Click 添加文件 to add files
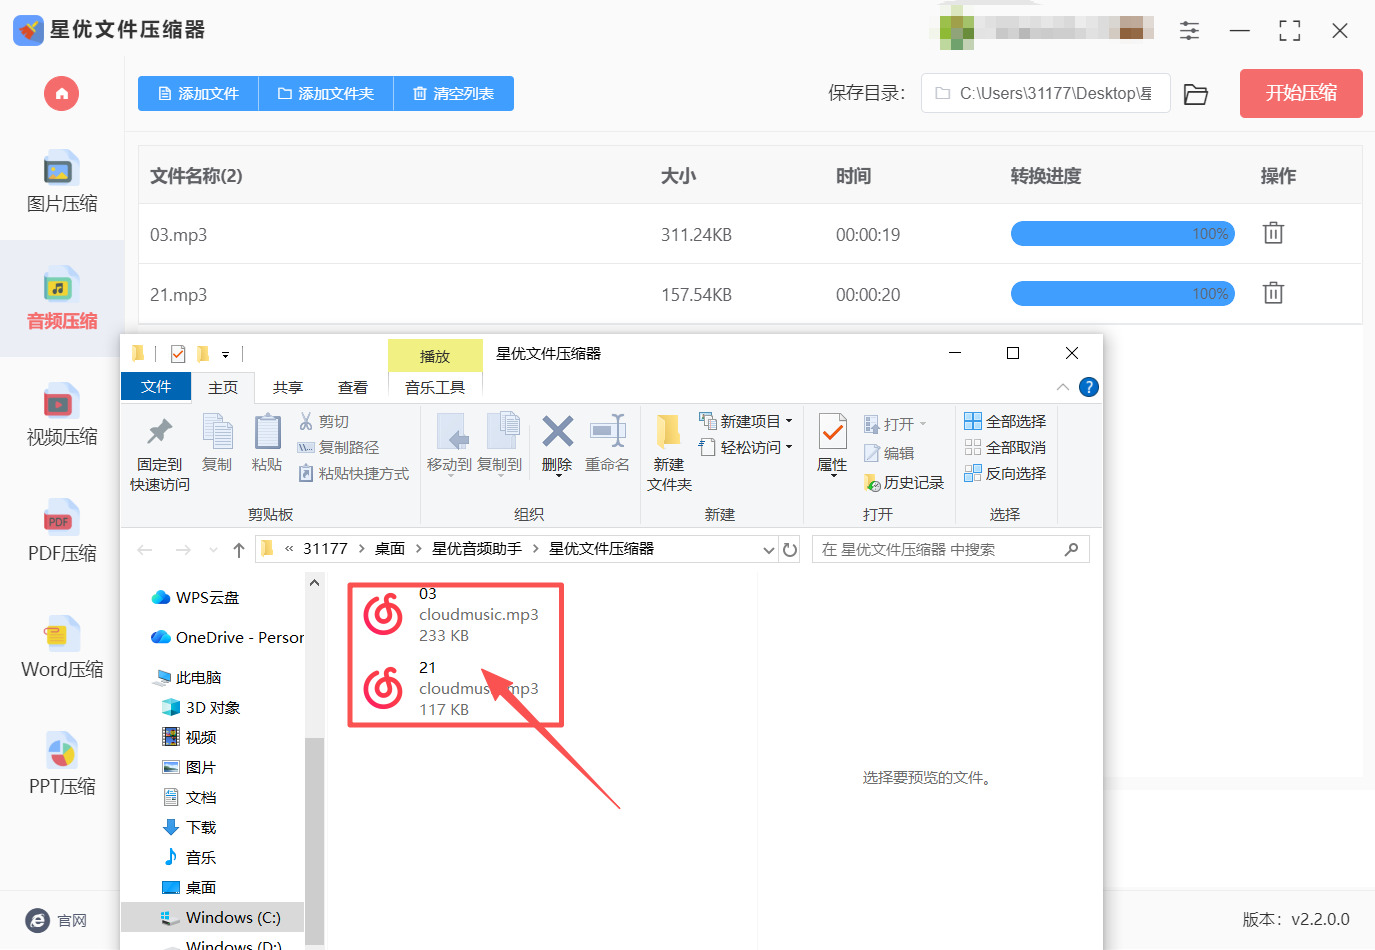 click(x=198, y=94)
